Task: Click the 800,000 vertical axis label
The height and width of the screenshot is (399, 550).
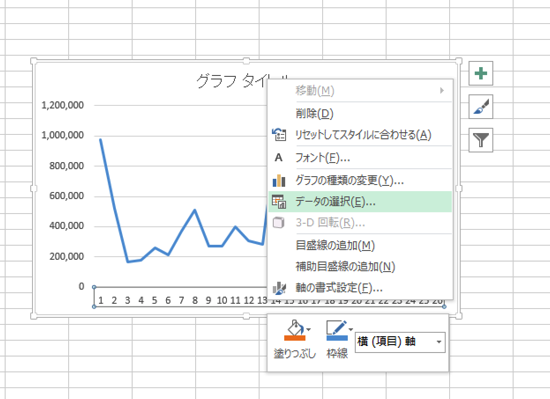Action: (67, 165)
